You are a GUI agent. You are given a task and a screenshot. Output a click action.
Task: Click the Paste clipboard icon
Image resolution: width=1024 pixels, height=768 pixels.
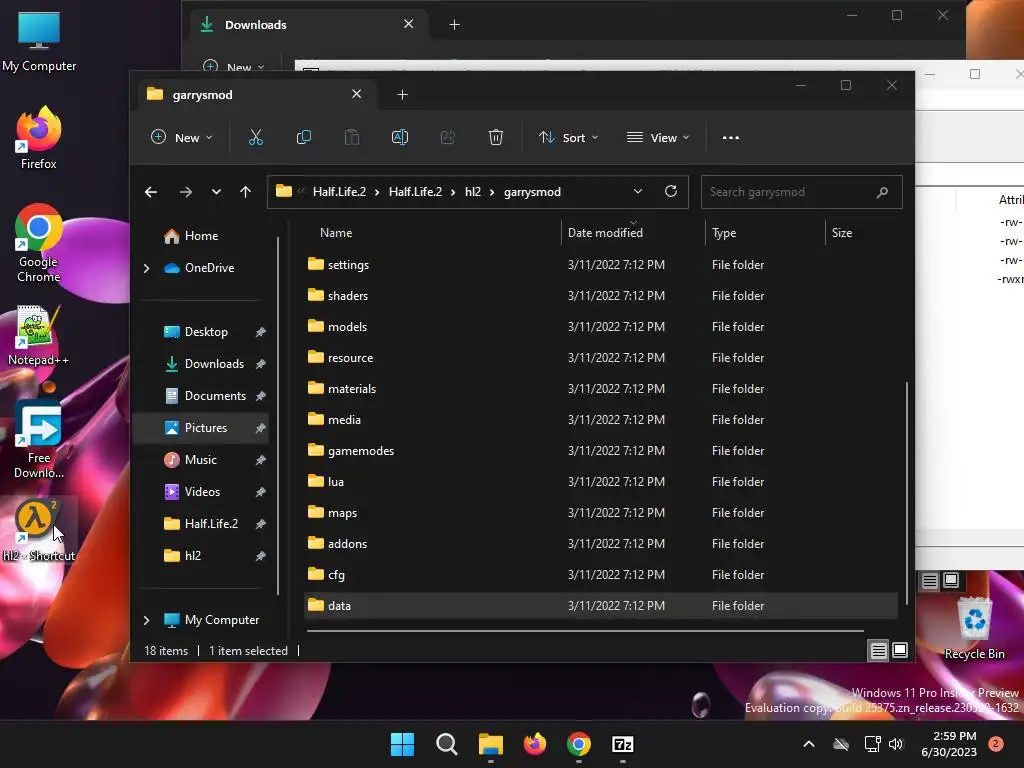[352, 138]
